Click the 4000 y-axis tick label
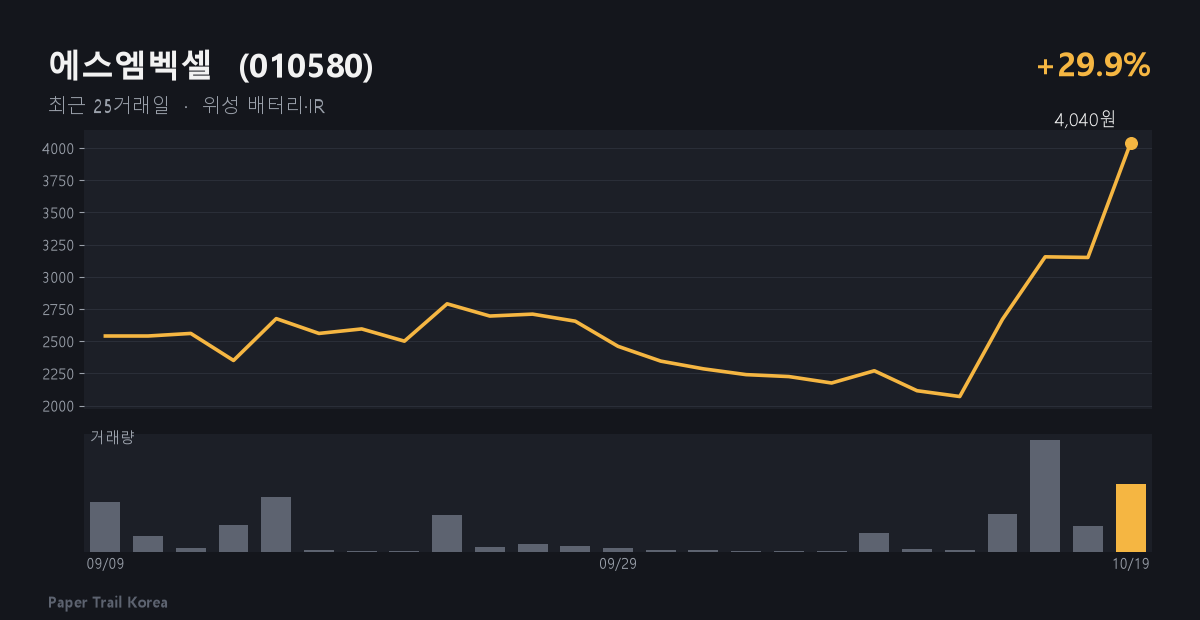This screenshot has width=1200, height=620. click(x=59, y=149)
